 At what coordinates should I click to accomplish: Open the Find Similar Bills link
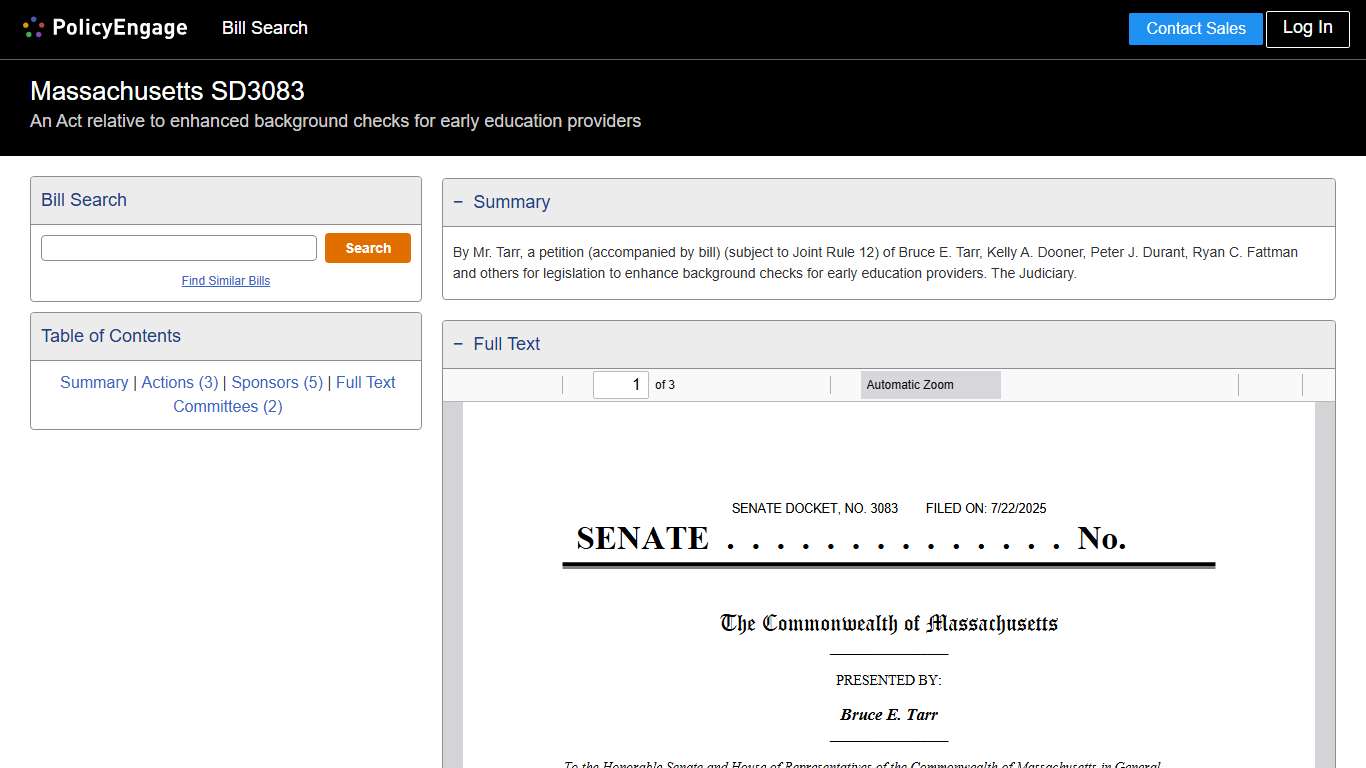[225, 281]
